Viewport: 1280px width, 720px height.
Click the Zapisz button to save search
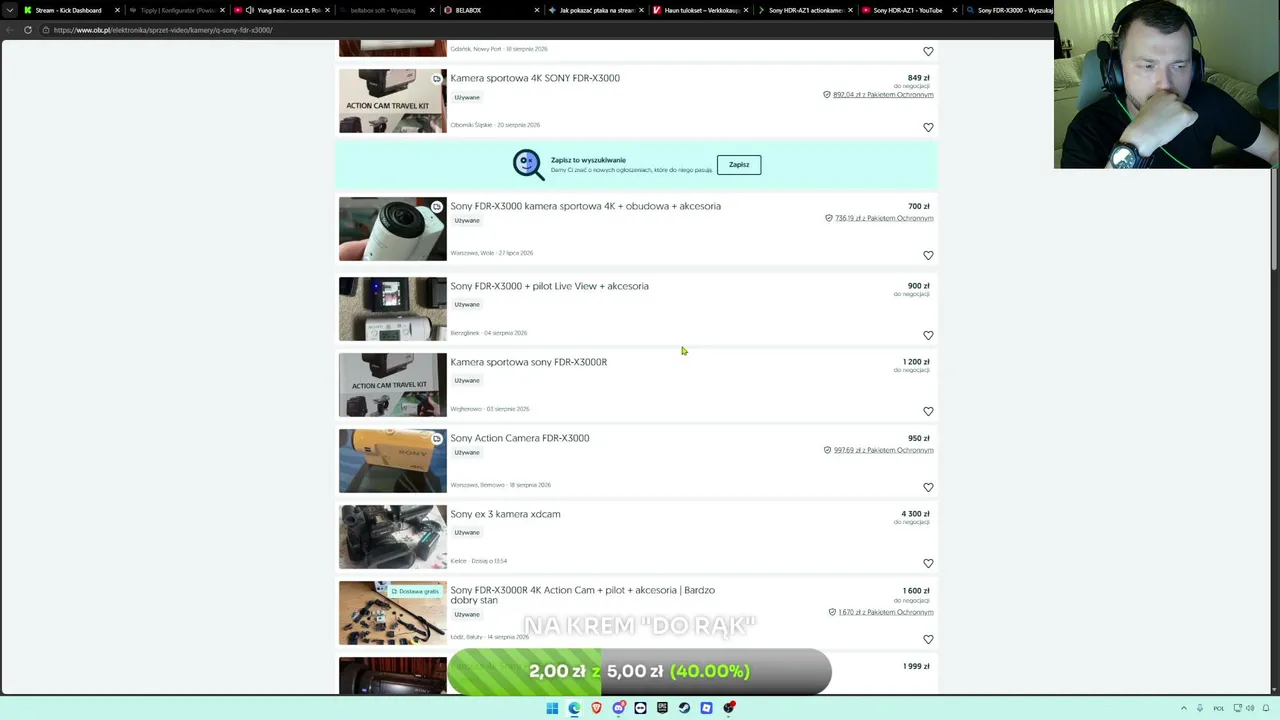click(739, 164)
